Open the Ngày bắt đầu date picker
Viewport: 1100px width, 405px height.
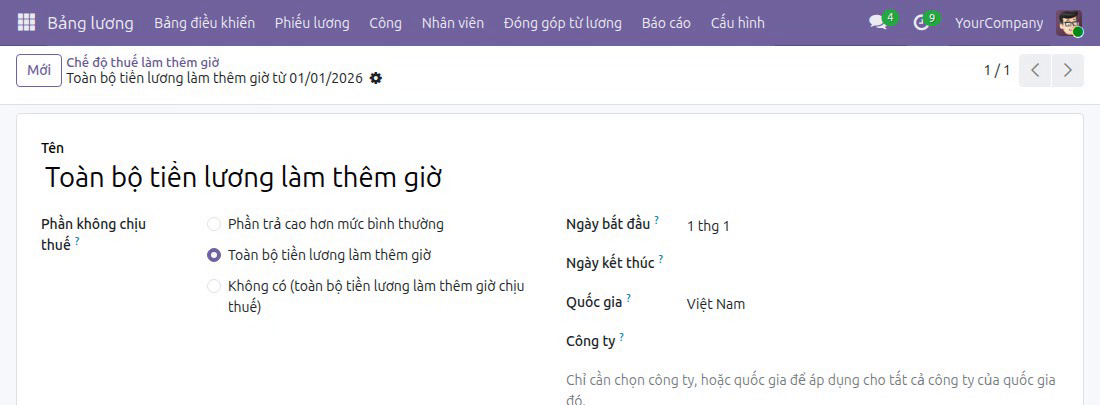pos(871,226)
